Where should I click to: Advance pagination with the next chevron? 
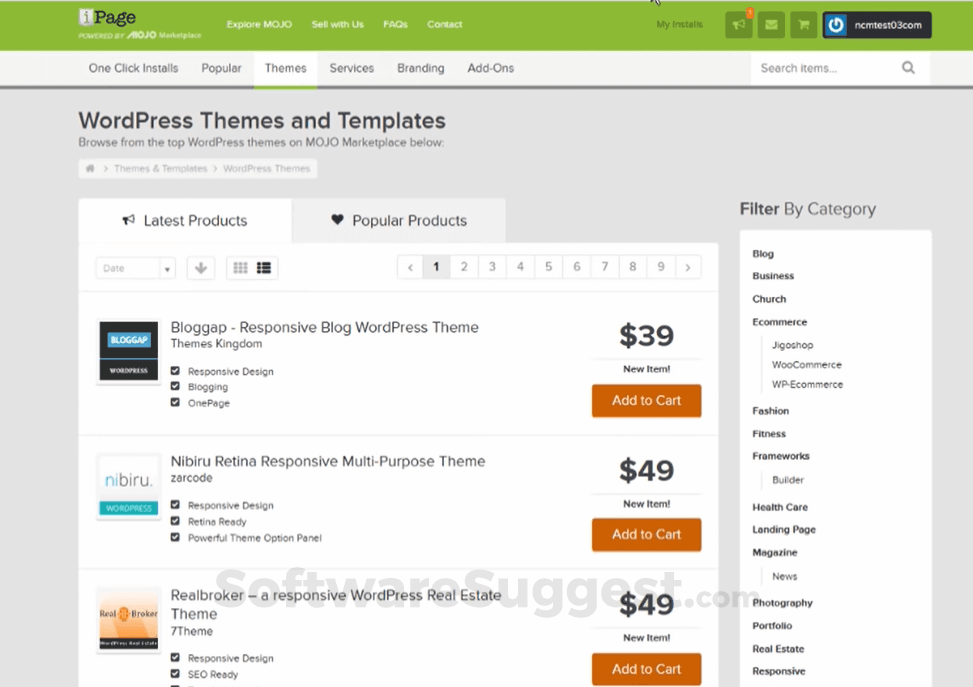pos(687,266)
